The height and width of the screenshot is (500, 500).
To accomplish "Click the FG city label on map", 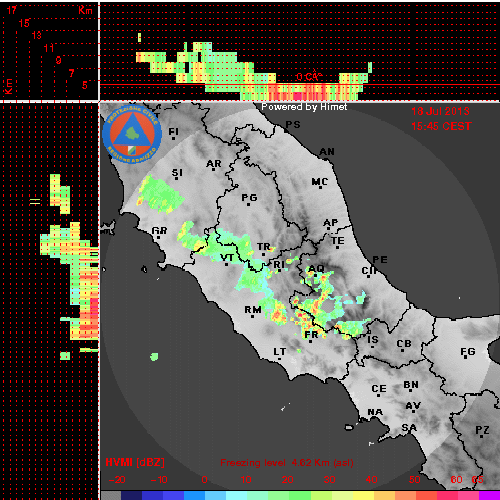I will click(x=468, y=352).
